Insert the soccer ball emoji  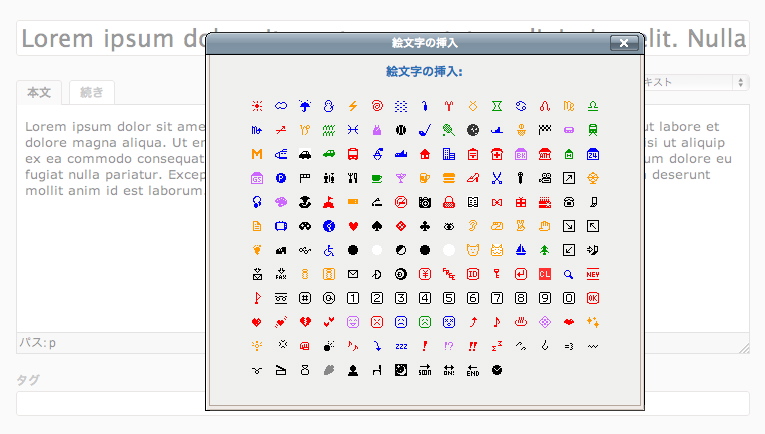click(473, 130)
